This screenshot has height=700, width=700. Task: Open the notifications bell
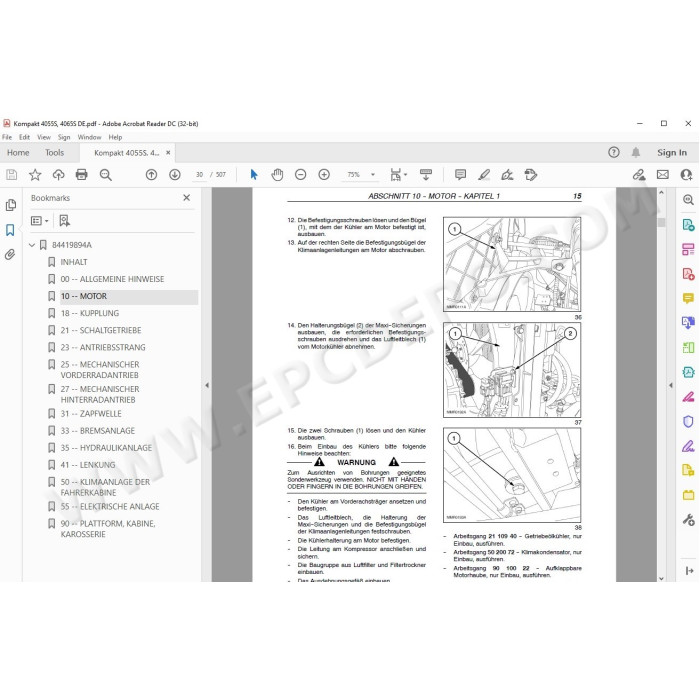tap(636, 152)
